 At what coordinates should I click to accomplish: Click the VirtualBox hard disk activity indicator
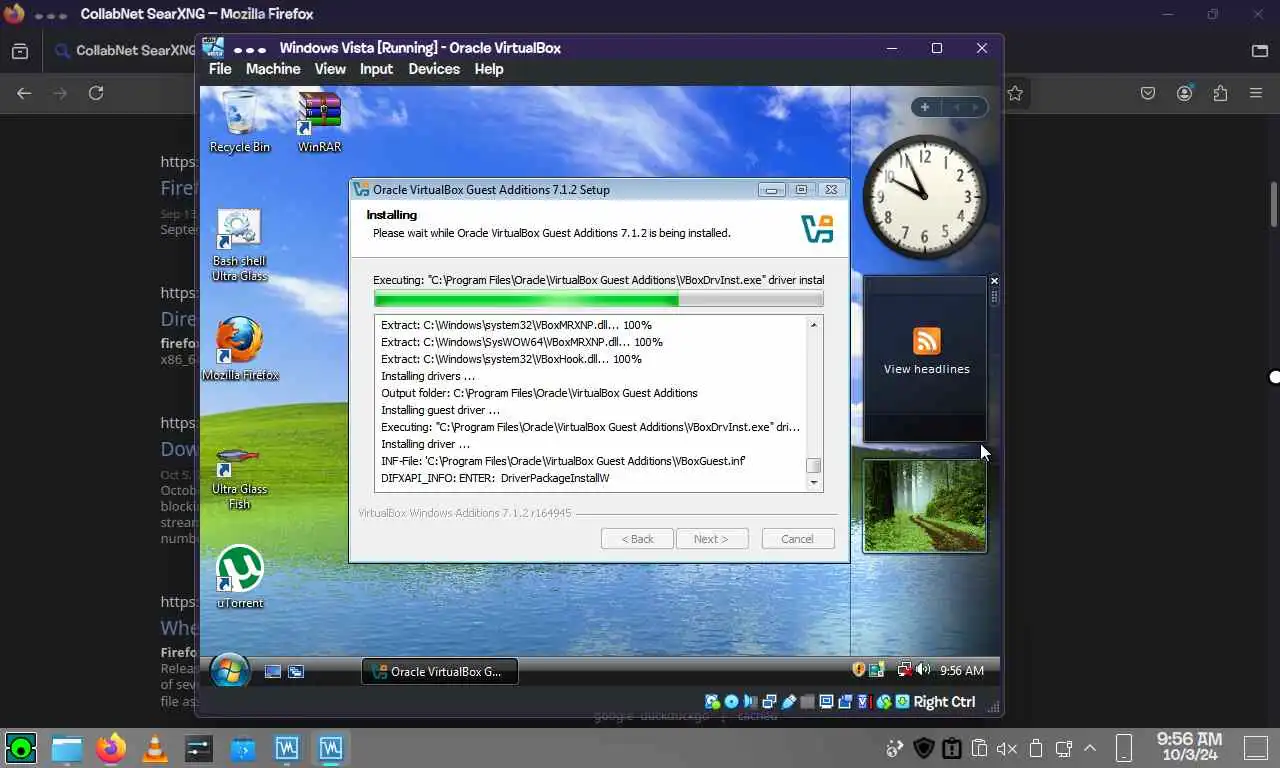point(712,702)
